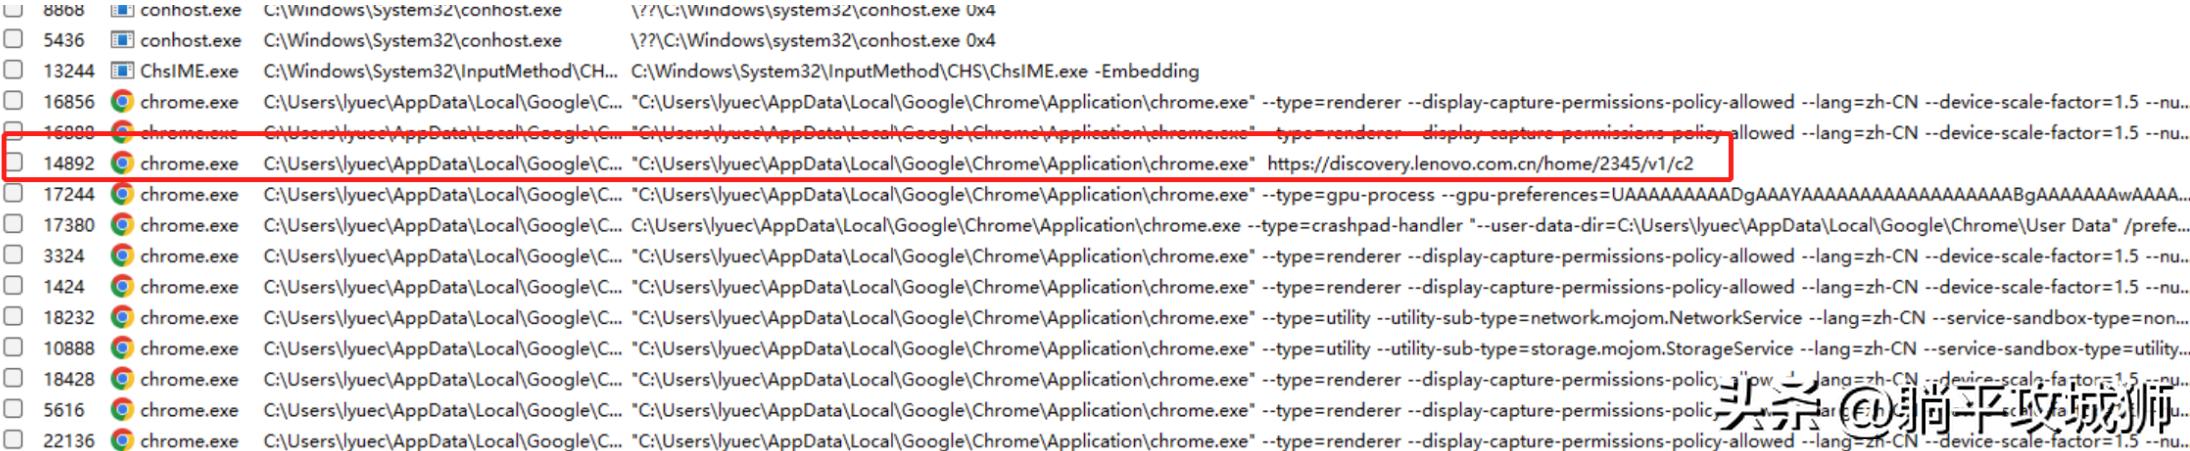Click the Chrome icon for PID 17380
The image size is (2190, 451).
[x=122, y=225]
